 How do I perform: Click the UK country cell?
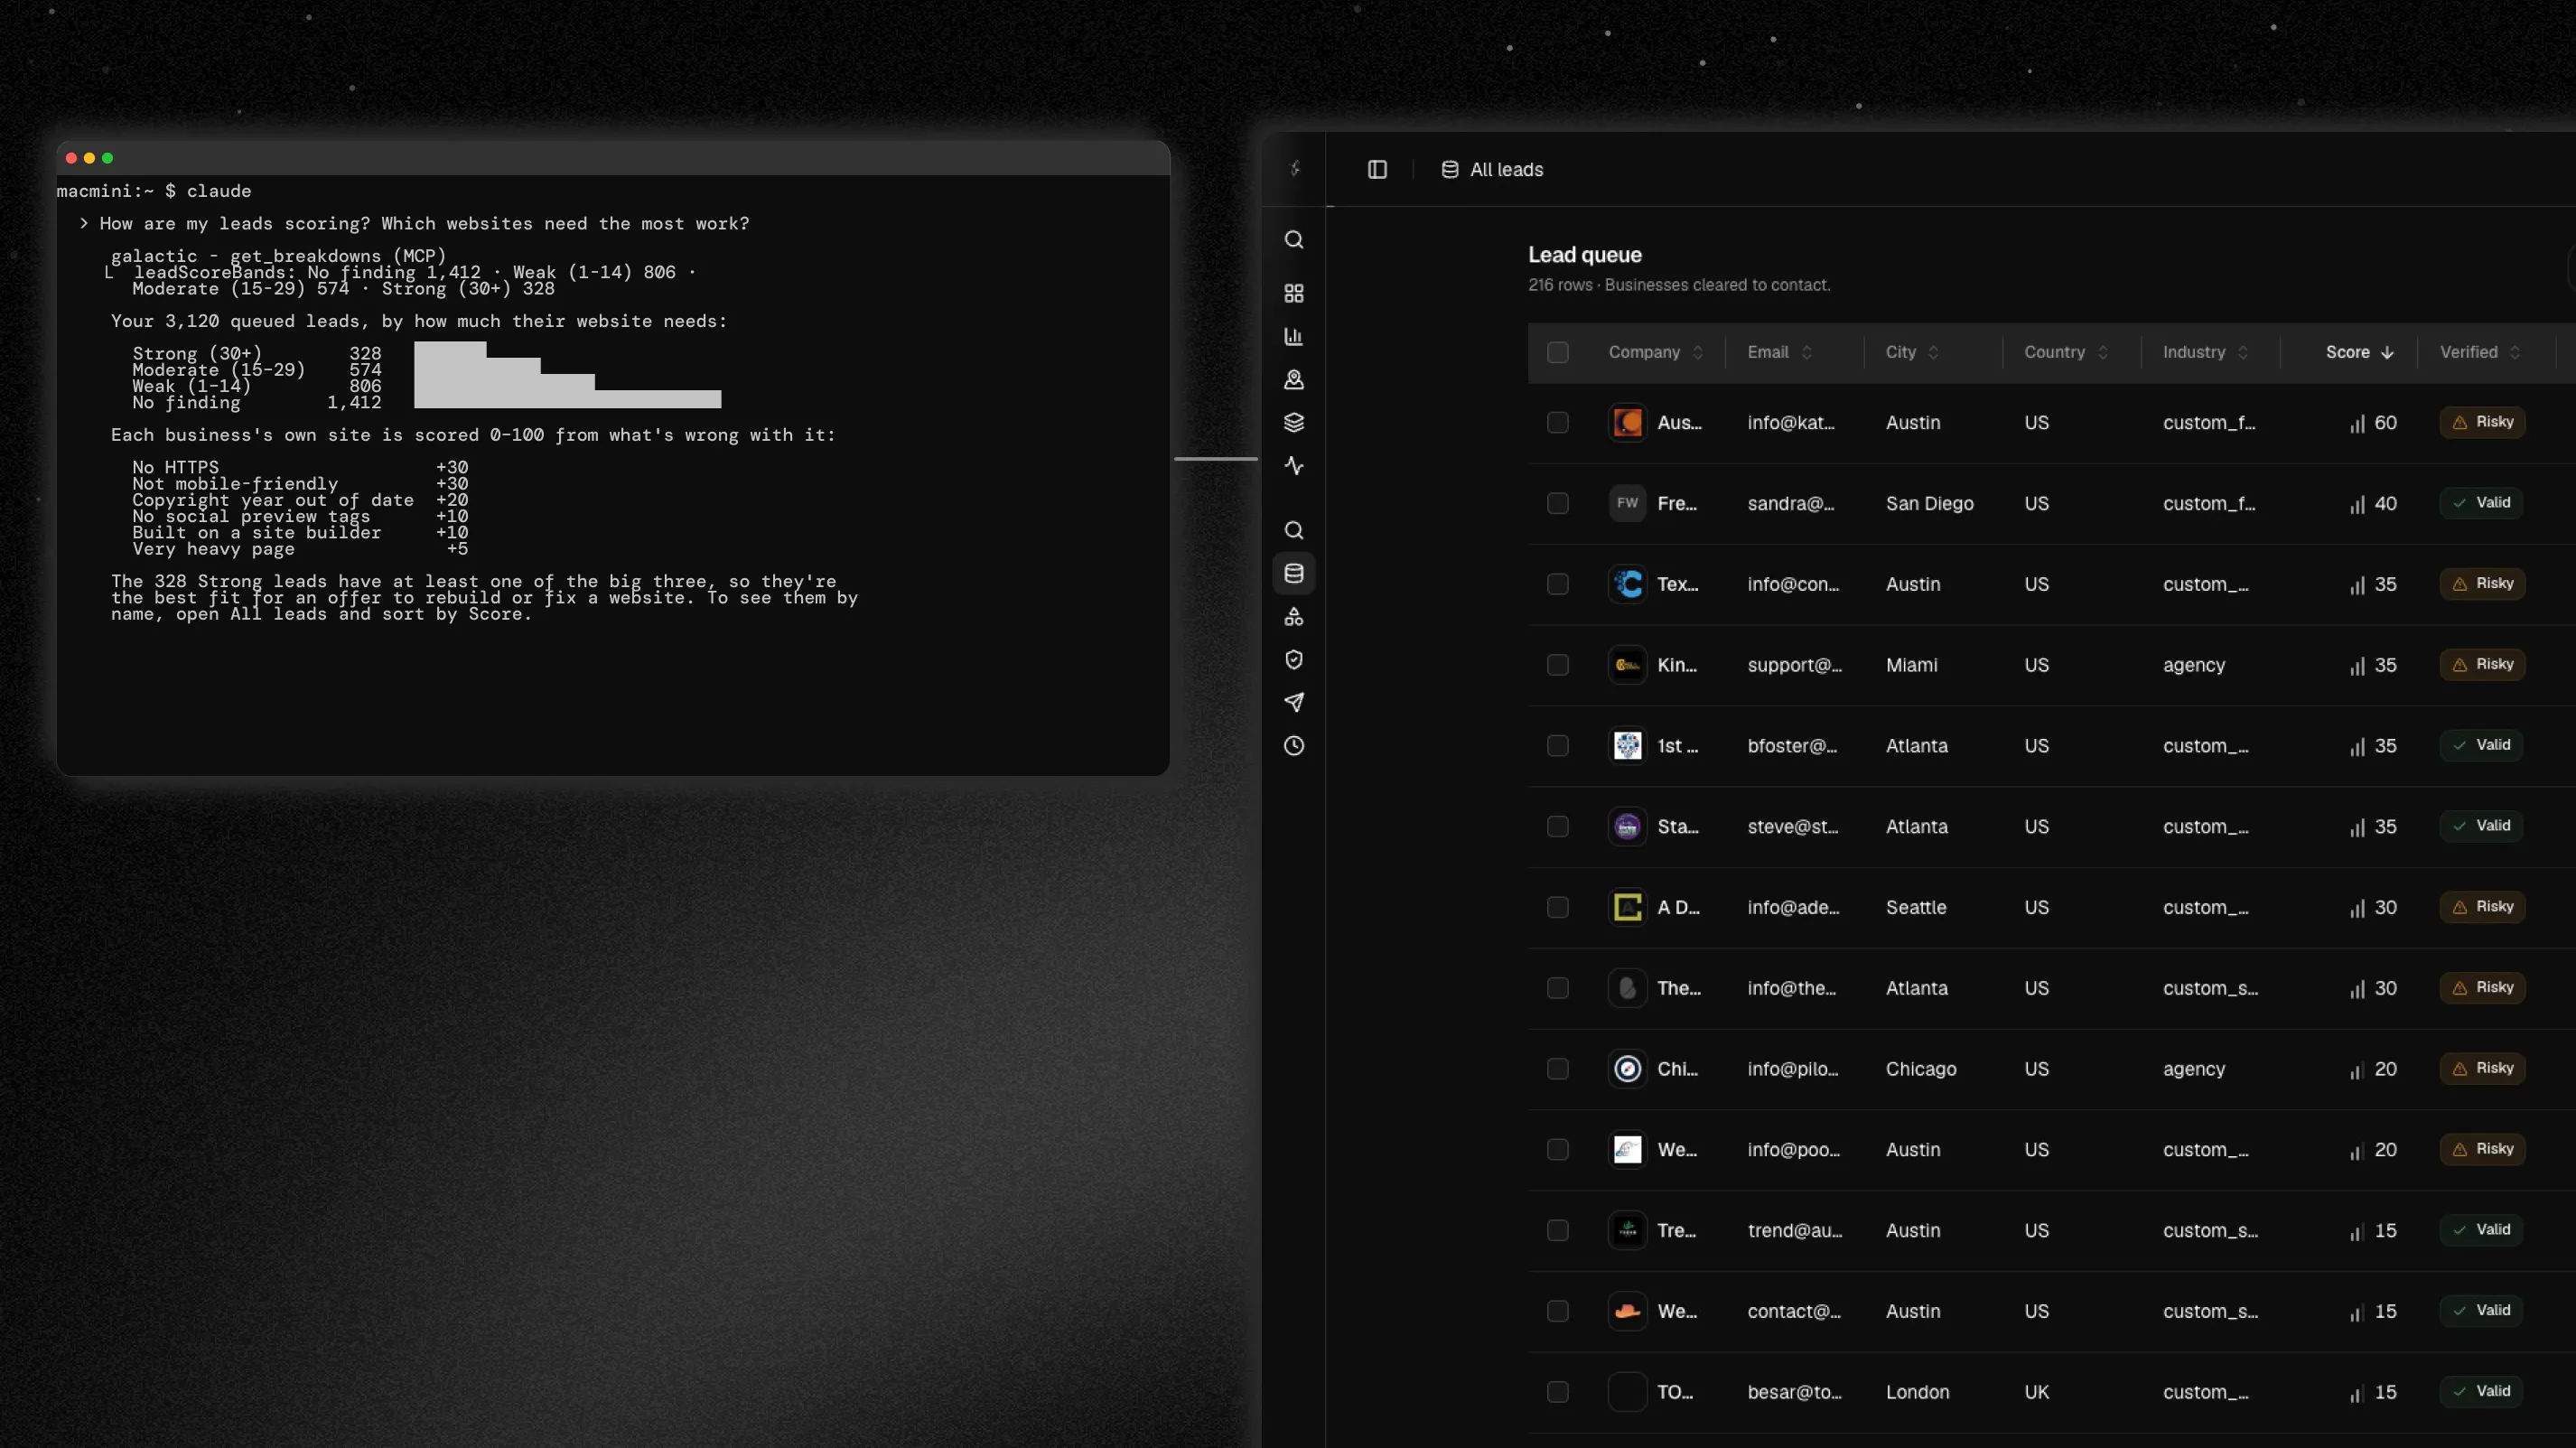[2036, 1392]
